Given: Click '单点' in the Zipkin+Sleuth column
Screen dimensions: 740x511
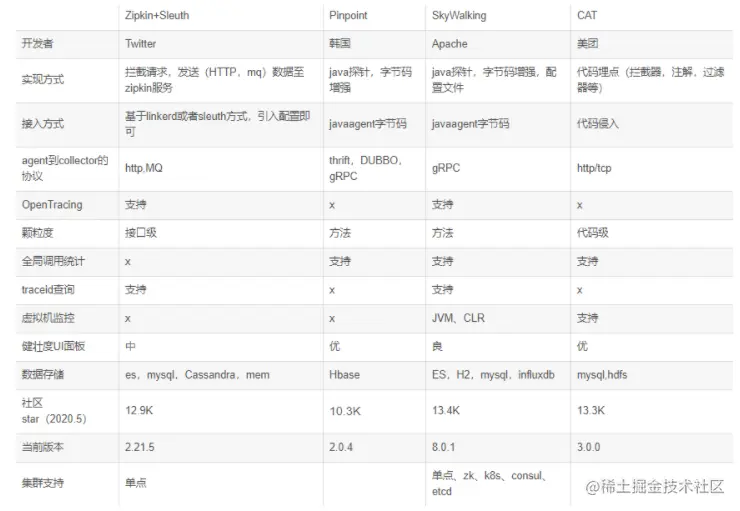Looking at the screenshot, I should (135, 483).
